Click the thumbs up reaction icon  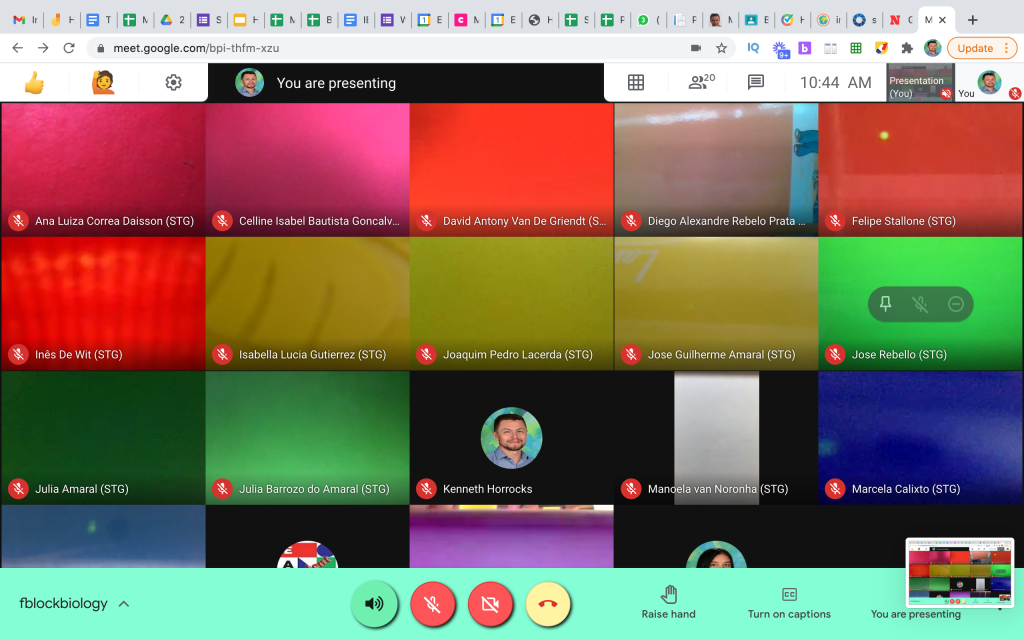coord(34,83)
